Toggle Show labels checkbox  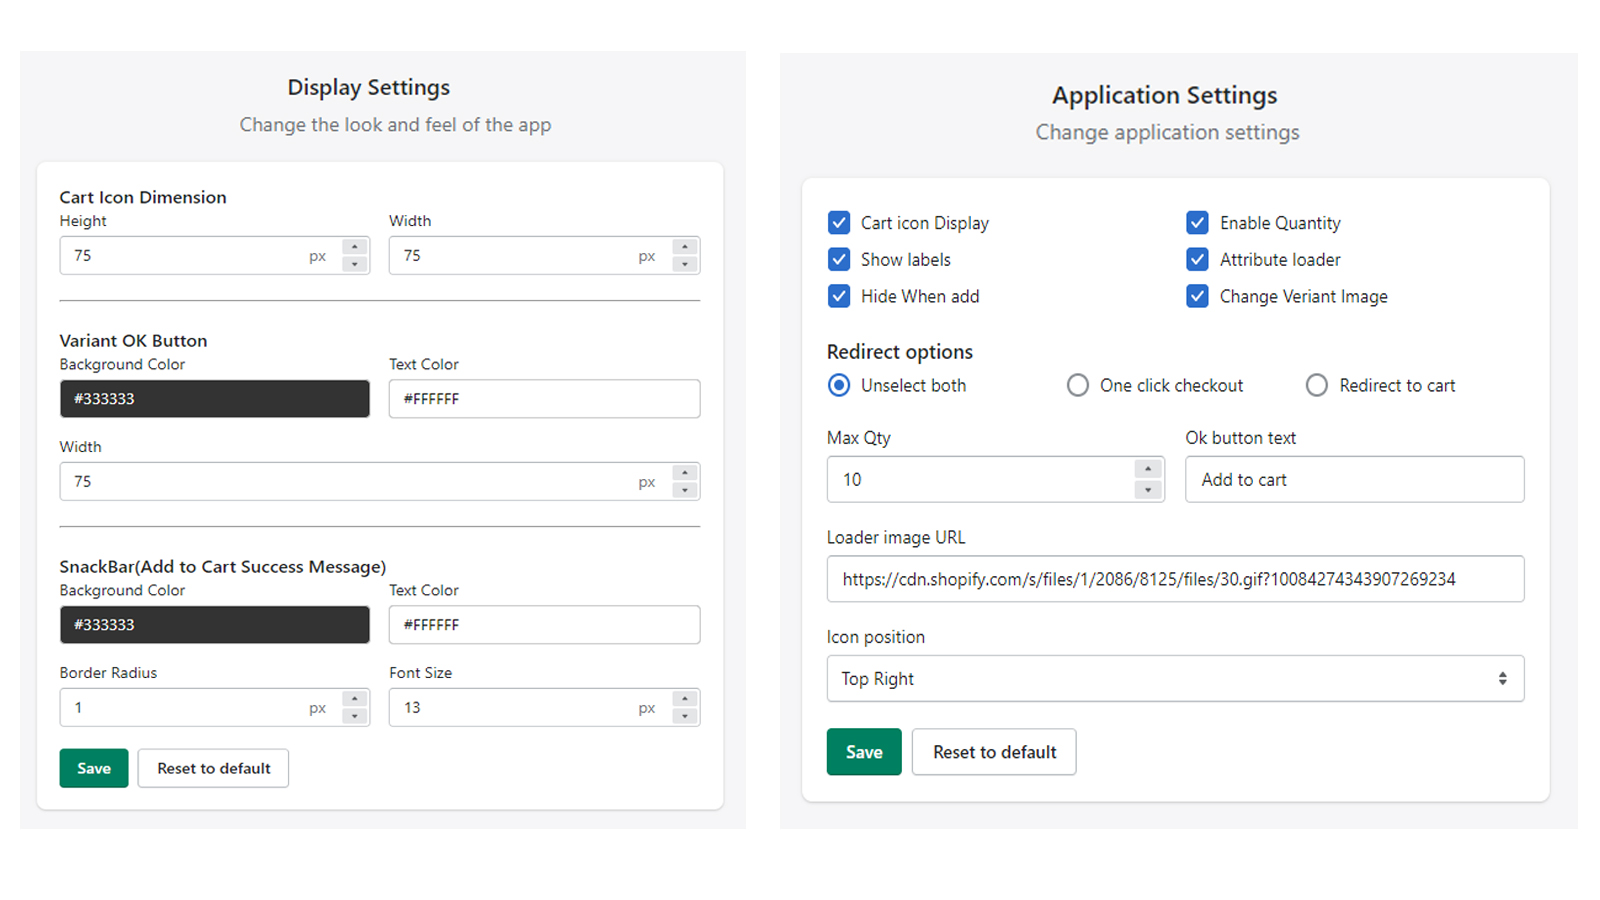(x=839, y=260)
